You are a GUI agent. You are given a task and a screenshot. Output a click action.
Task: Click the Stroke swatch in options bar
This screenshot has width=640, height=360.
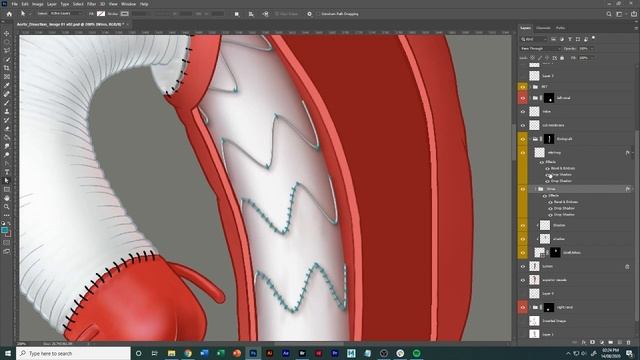pos(124,14)
